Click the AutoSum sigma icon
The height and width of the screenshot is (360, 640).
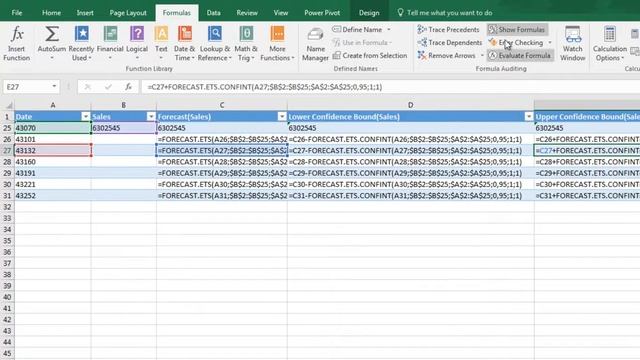tap(52, 34)
